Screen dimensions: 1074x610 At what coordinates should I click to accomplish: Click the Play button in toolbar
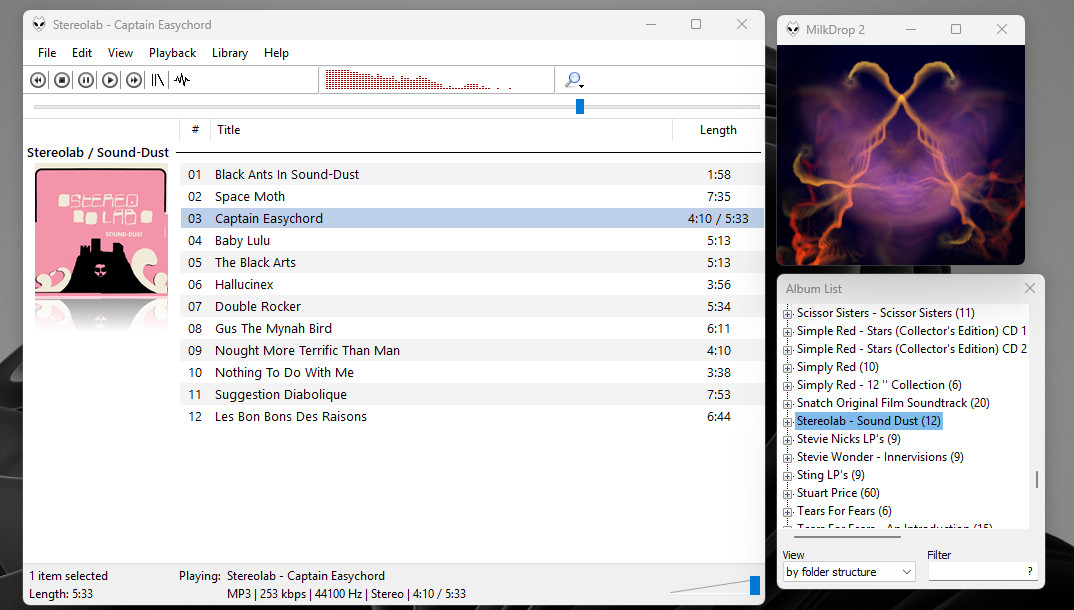point(110,80)
